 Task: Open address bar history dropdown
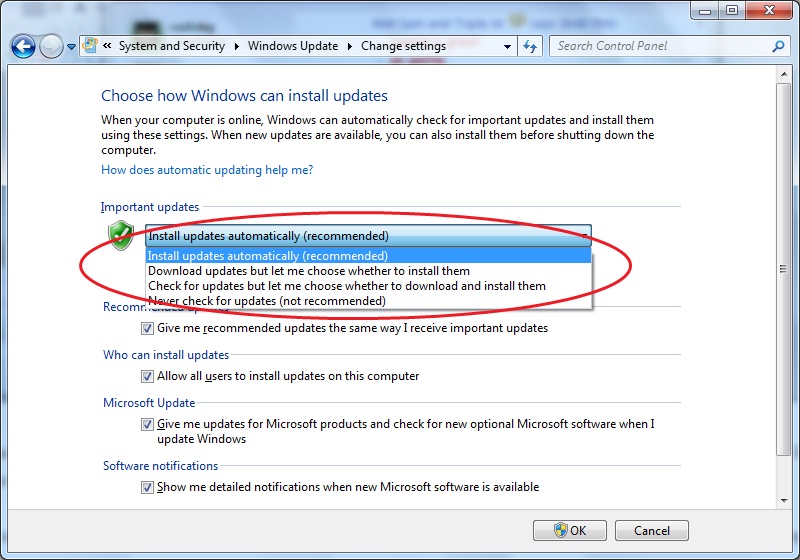point(507,46)
